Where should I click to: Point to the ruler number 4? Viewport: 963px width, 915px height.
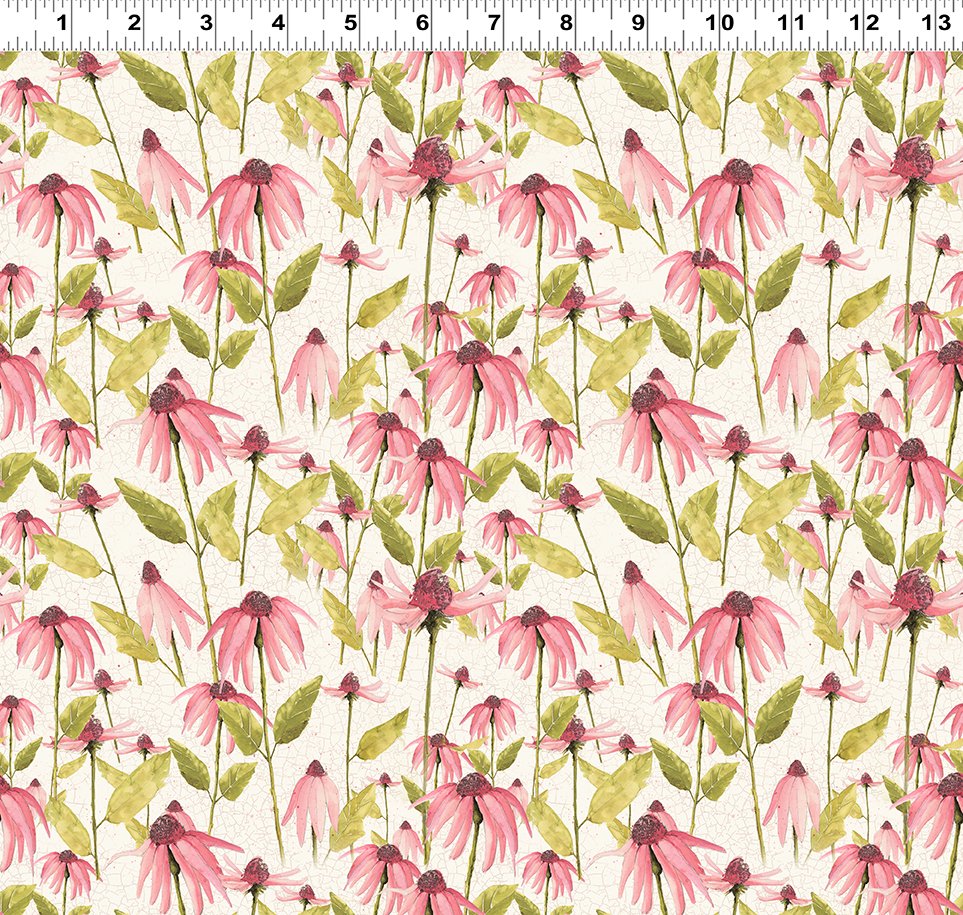point(278,23)
